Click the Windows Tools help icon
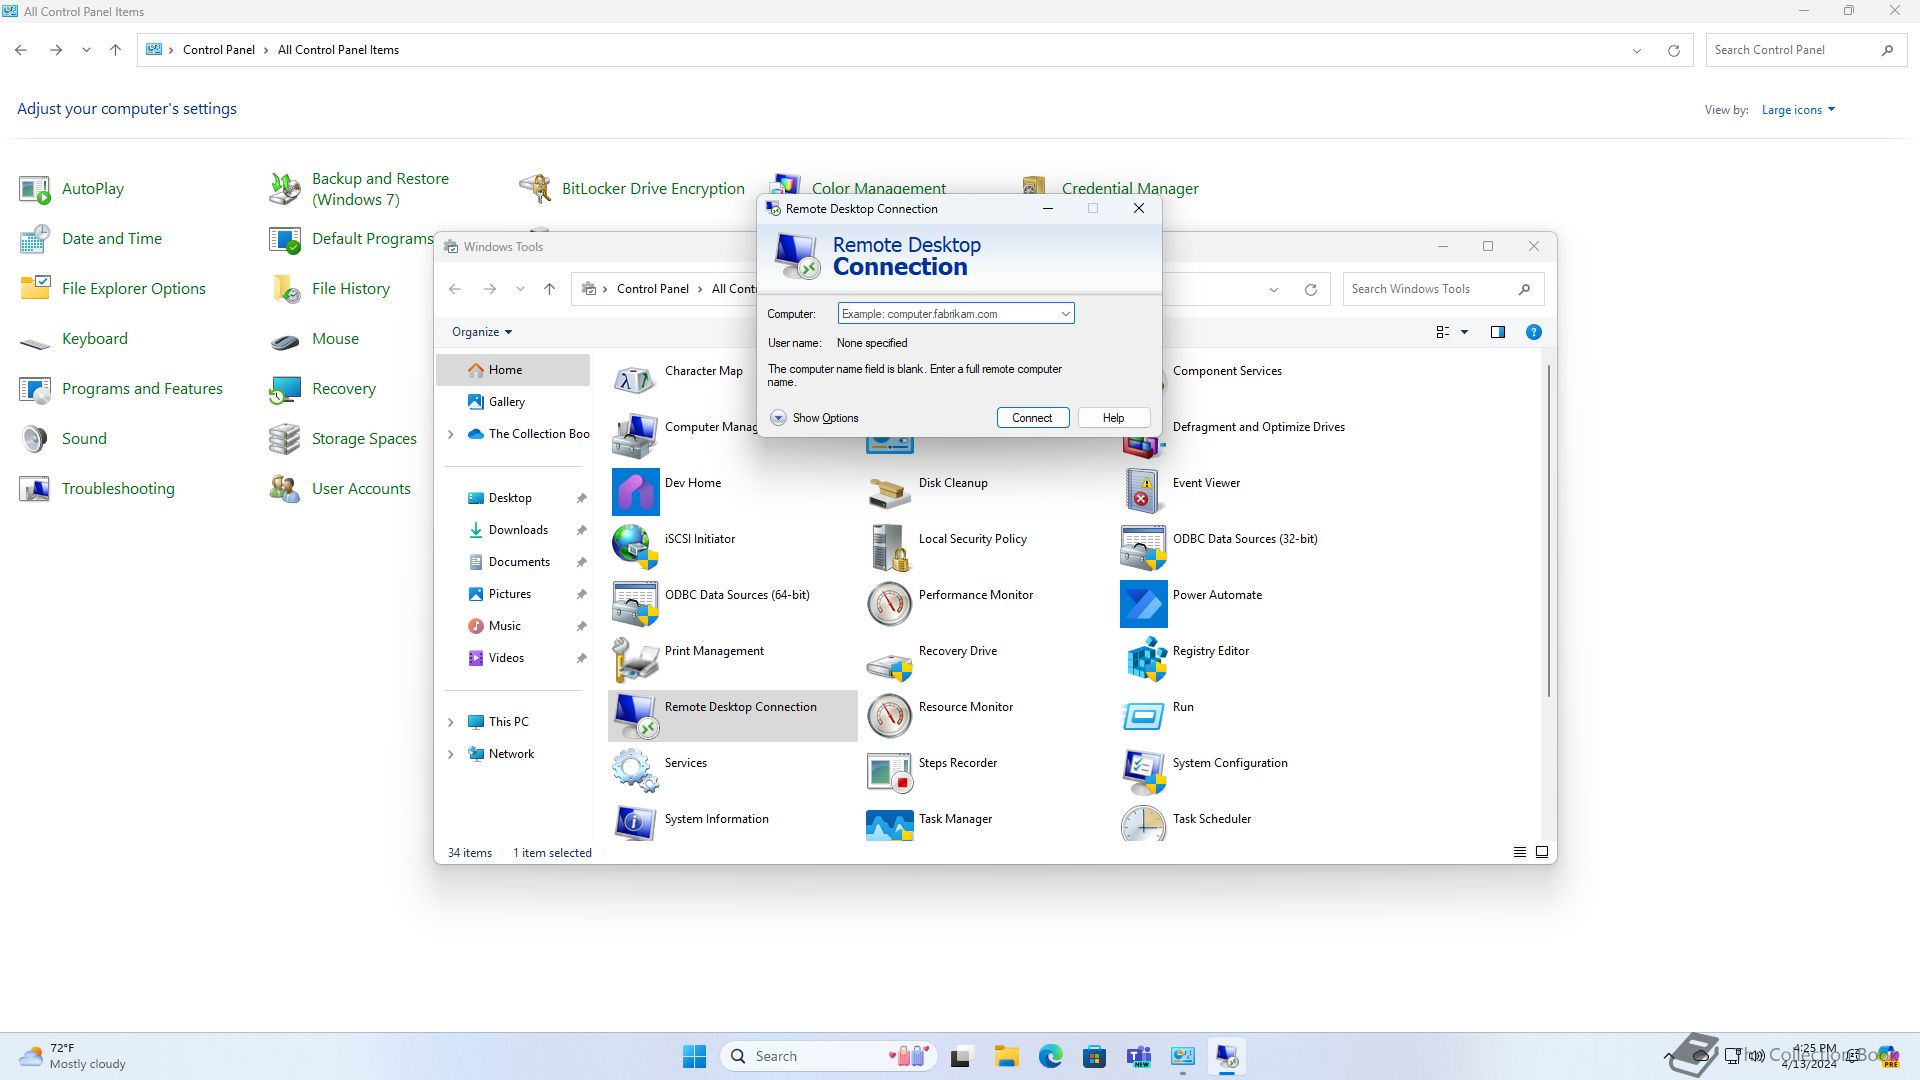 pyautogui.click(x=1533, y=332)
